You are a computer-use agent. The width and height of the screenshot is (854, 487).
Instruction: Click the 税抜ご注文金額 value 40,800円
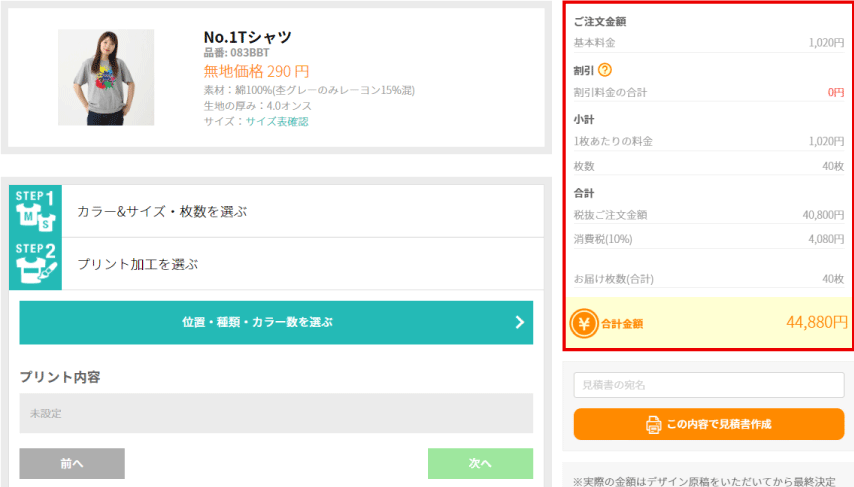click(x=823, y=215)
